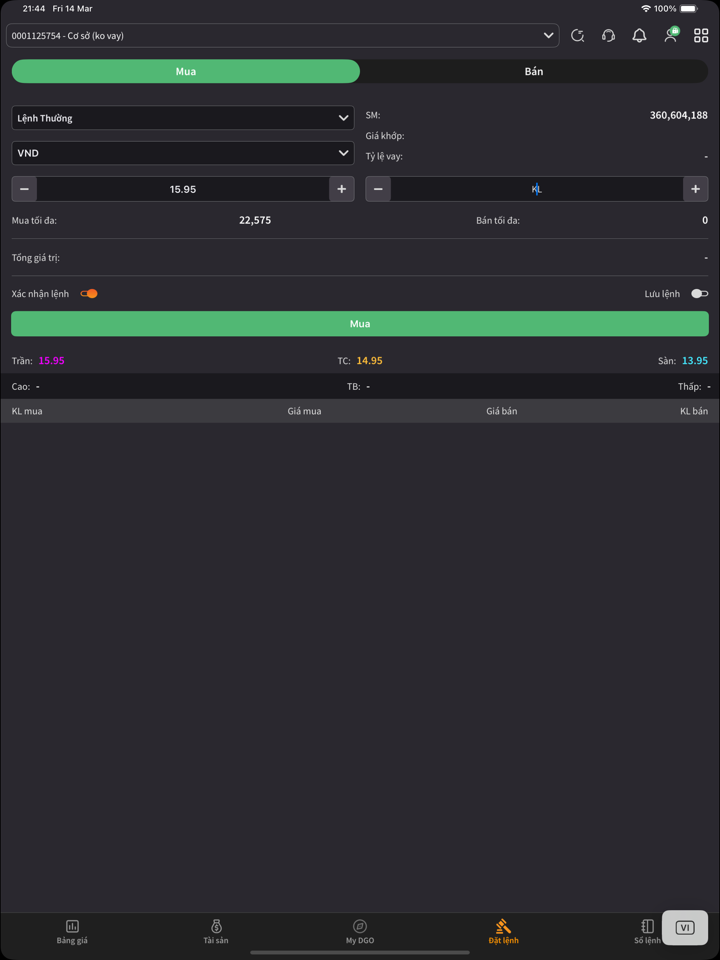The image size is (720, 960).
Task: Select the Mua tab
Action: pyautogui.click(x=186, y=72)
